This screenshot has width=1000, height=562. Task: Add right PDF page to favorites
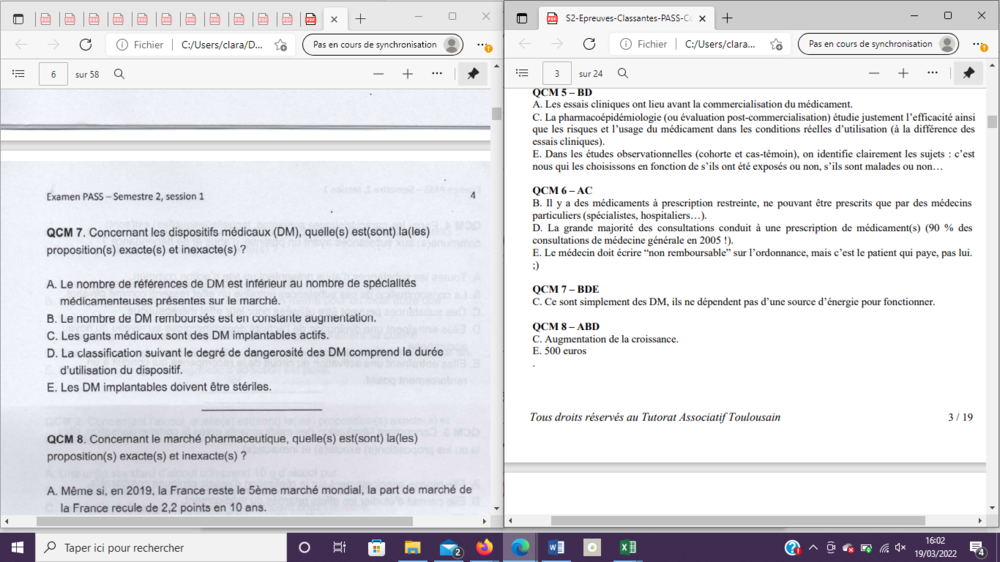pyautogui.click(x=776, y=45)
